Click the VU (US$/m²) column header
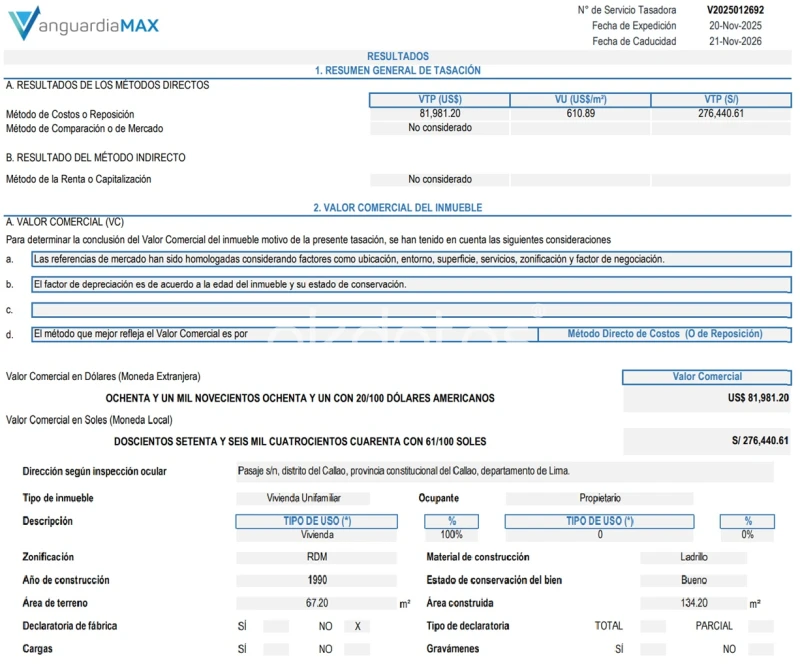 580,100
